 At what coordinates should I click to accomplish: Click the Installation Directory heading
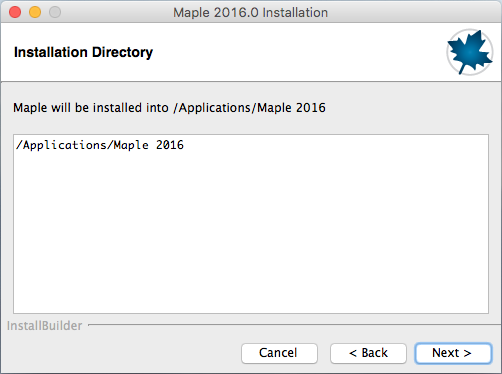coord(83,52)
